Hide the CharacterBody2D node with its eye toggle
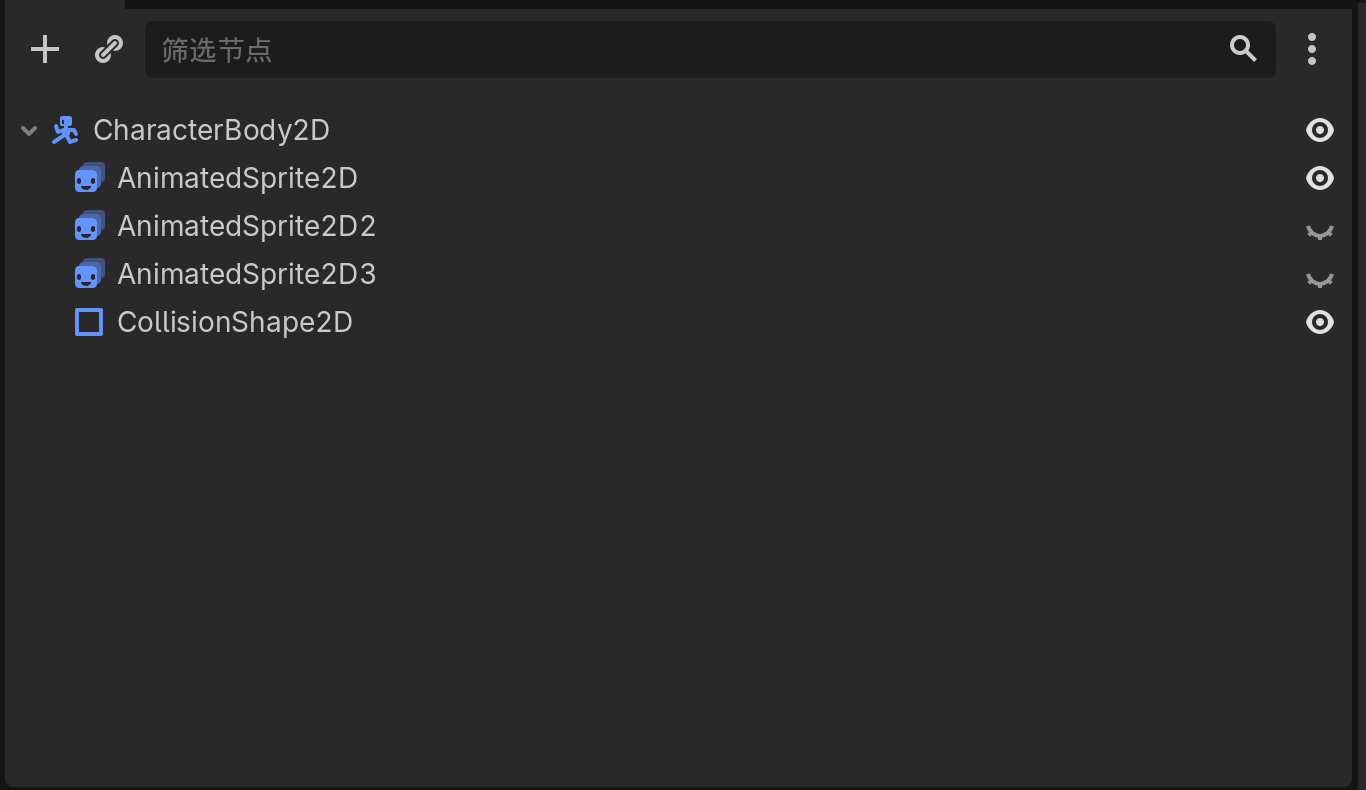Screen dimensions: 1366x790 tap(1320, 129)
